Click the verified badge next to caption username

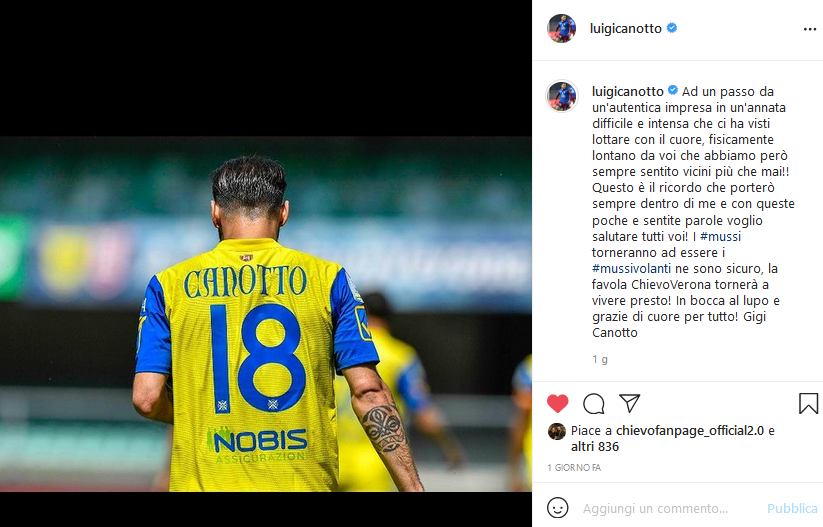[x=673, y=91]
